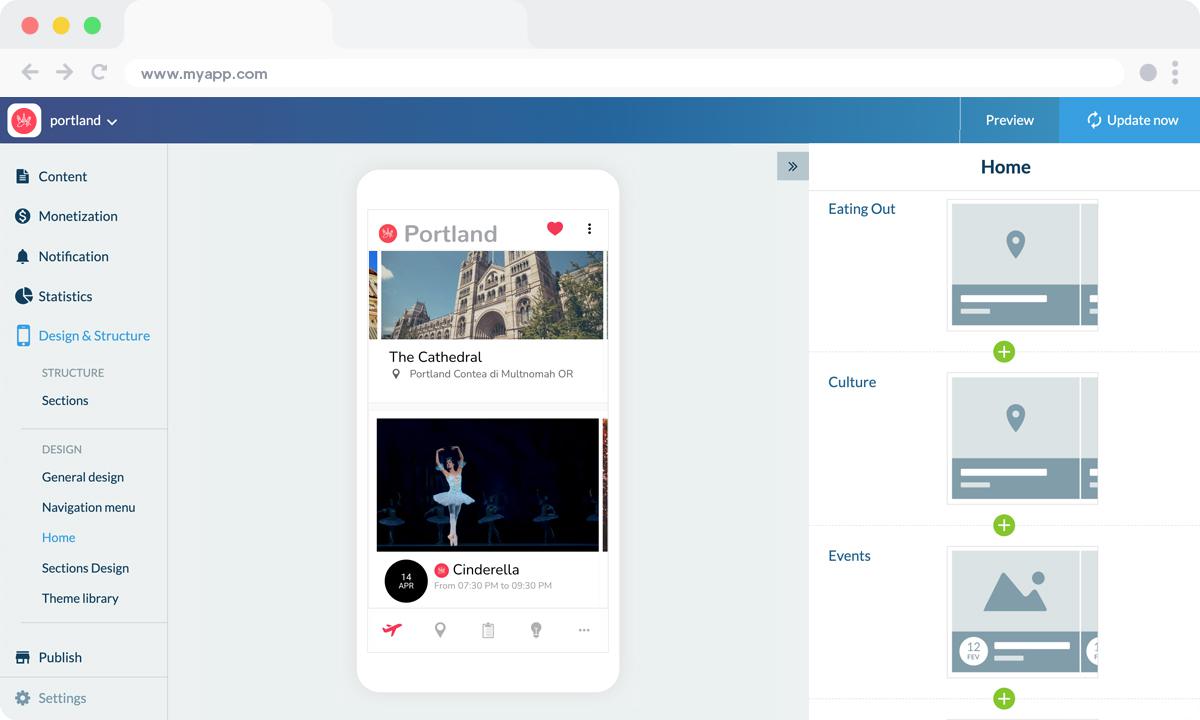Click the browser address bar

620,73
